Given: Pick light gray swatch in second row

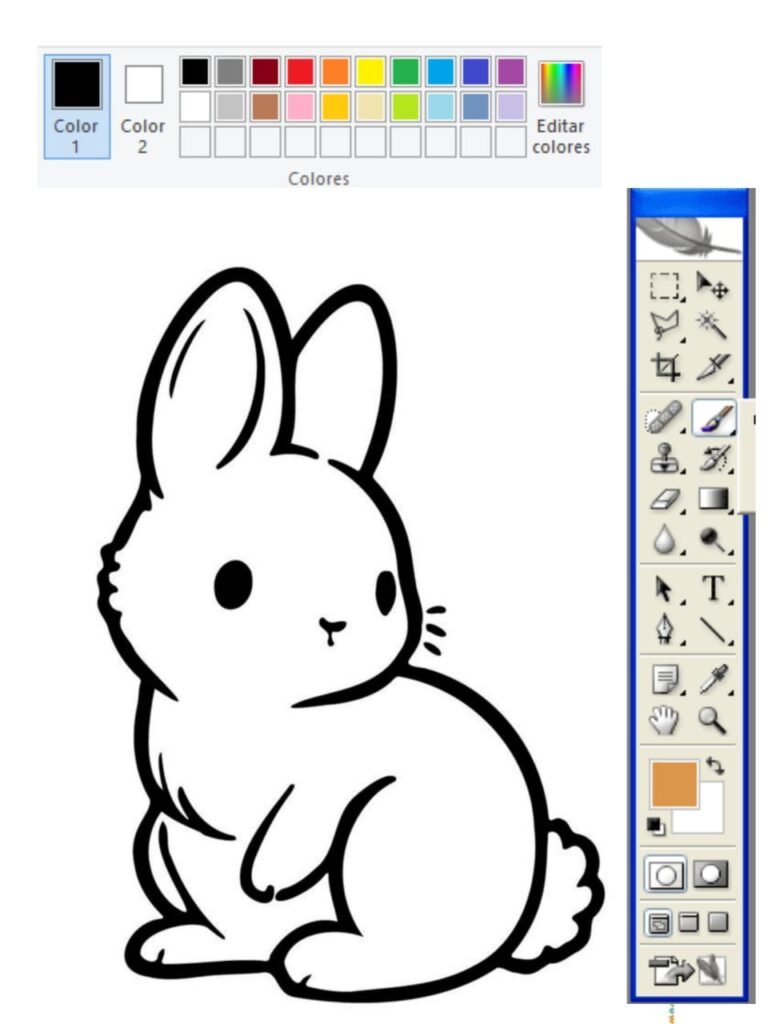Looking at the screenshot, I should 230,106.
